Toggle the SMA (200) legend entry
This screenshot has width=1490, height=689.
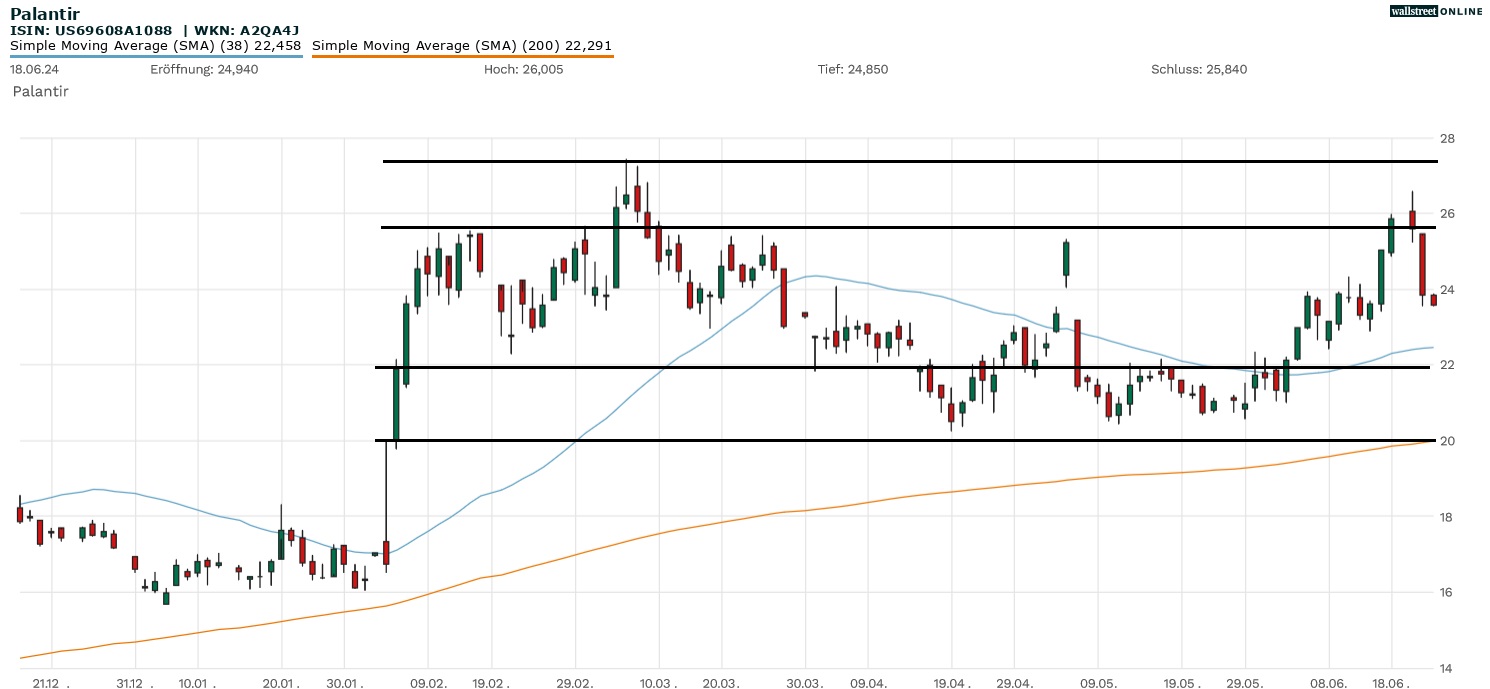pyautogui.click(x=462, y=45)
